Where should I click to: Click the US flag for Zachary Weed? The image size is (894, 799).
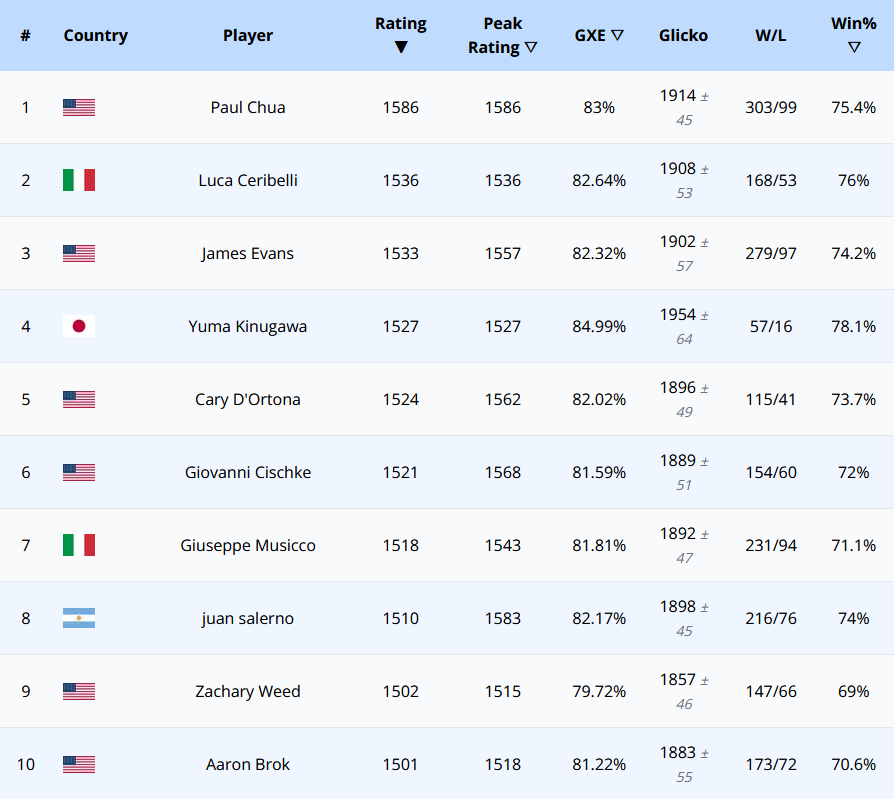[79, 691]
